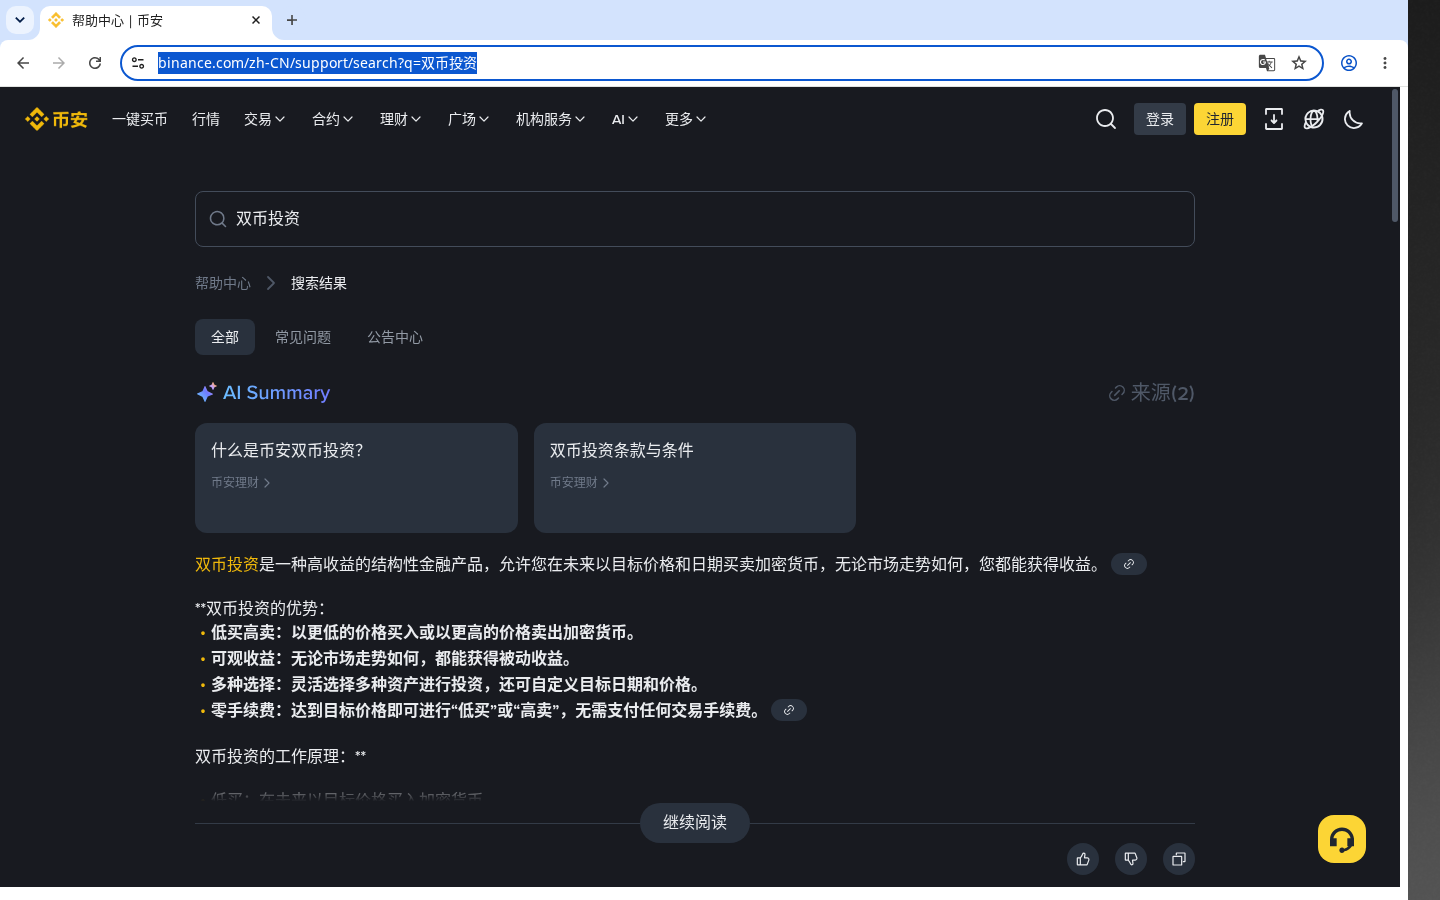Open the 什么是币安双币投资? card
This screenshot has height=900, width=1440.
(x=356, y=478)
